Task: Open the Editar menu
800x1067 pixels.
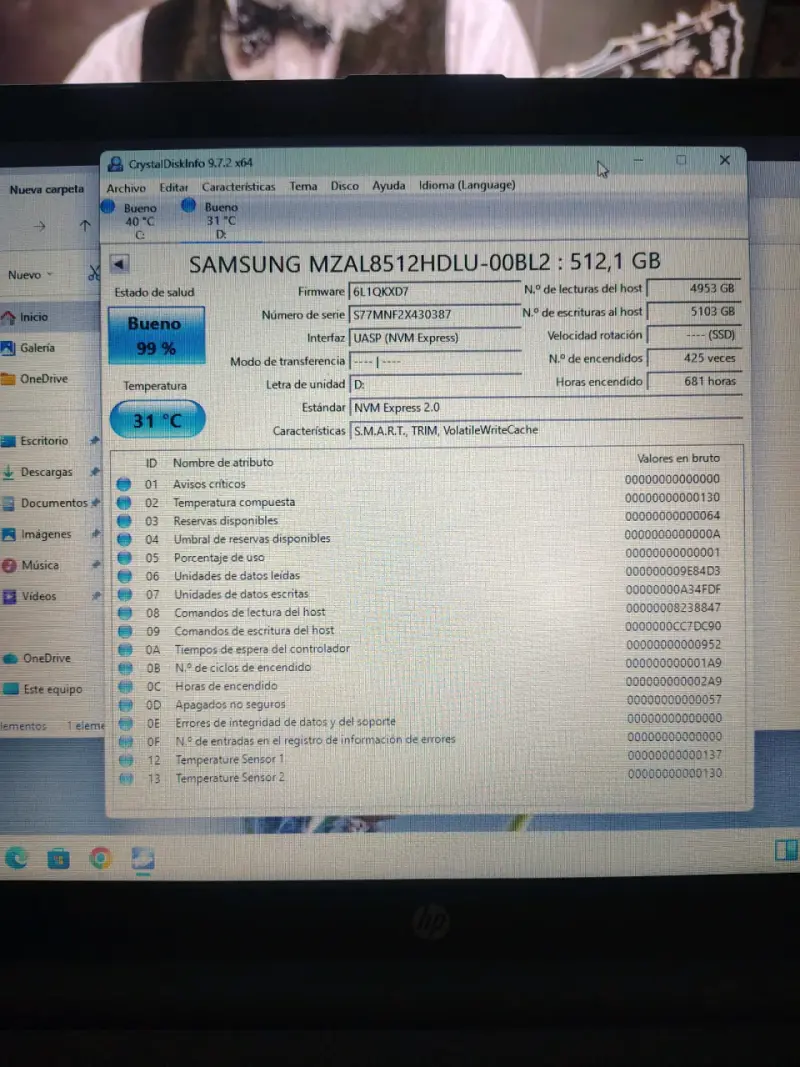Action: click(173, 187)
